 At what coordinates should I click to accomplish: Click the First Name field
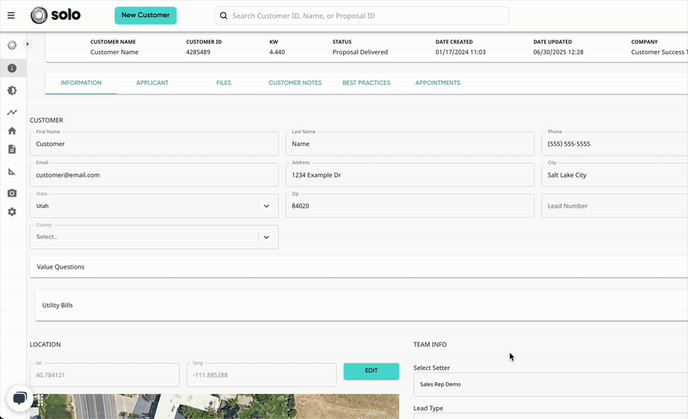(154, 143)
